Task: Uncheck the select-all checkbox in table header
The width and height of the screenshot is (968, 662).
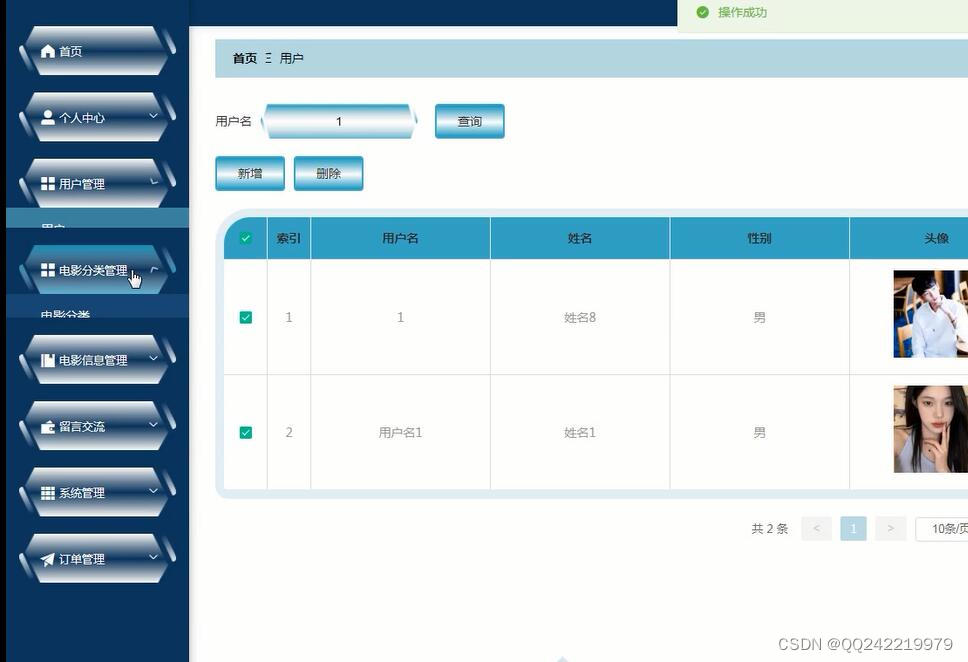Action: [x=245, y=238]
